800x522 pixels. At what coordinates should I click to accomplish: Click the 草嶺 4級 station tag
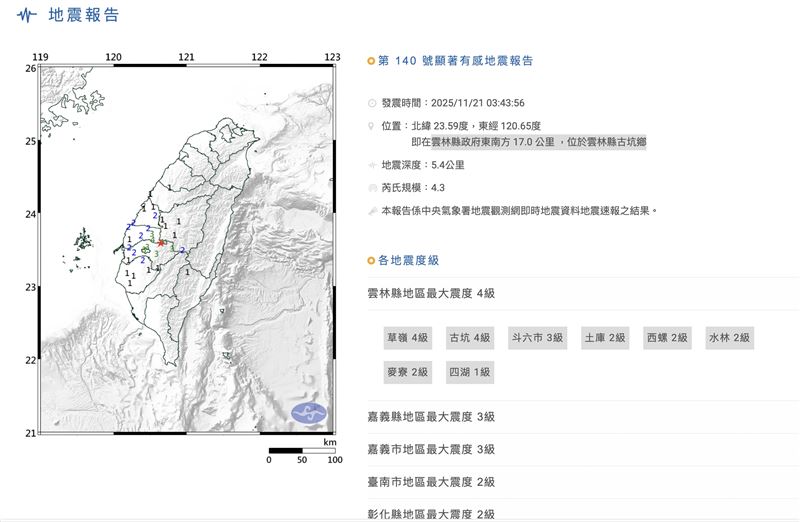(408, 338)
